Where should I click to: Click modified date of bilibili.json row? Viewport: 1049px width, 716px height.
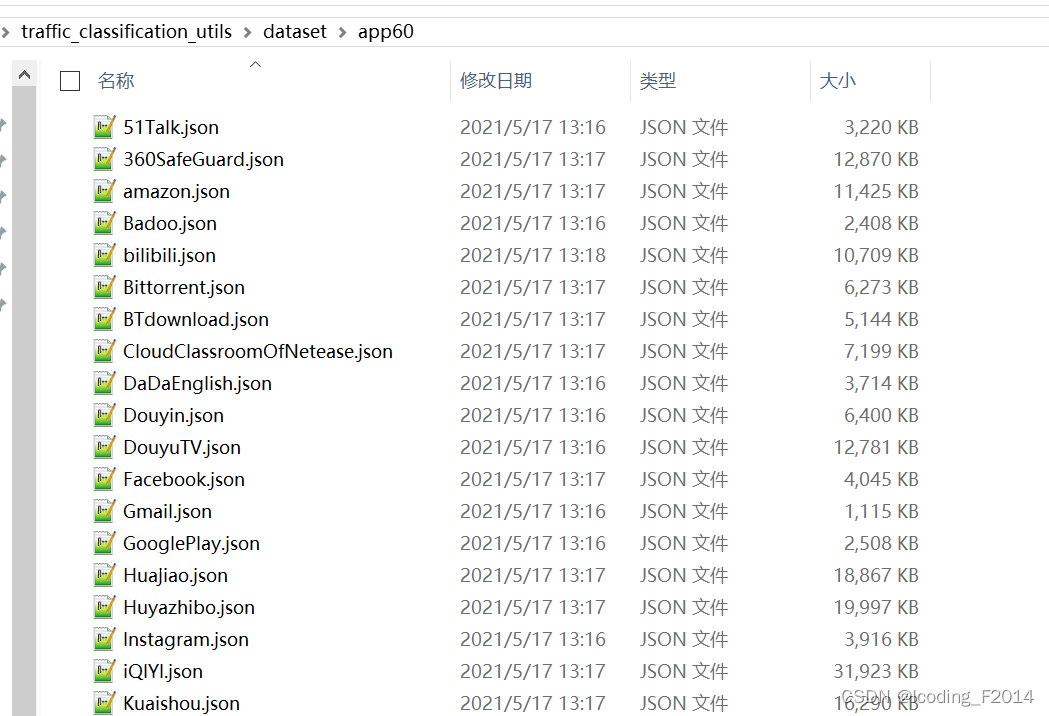533,255
